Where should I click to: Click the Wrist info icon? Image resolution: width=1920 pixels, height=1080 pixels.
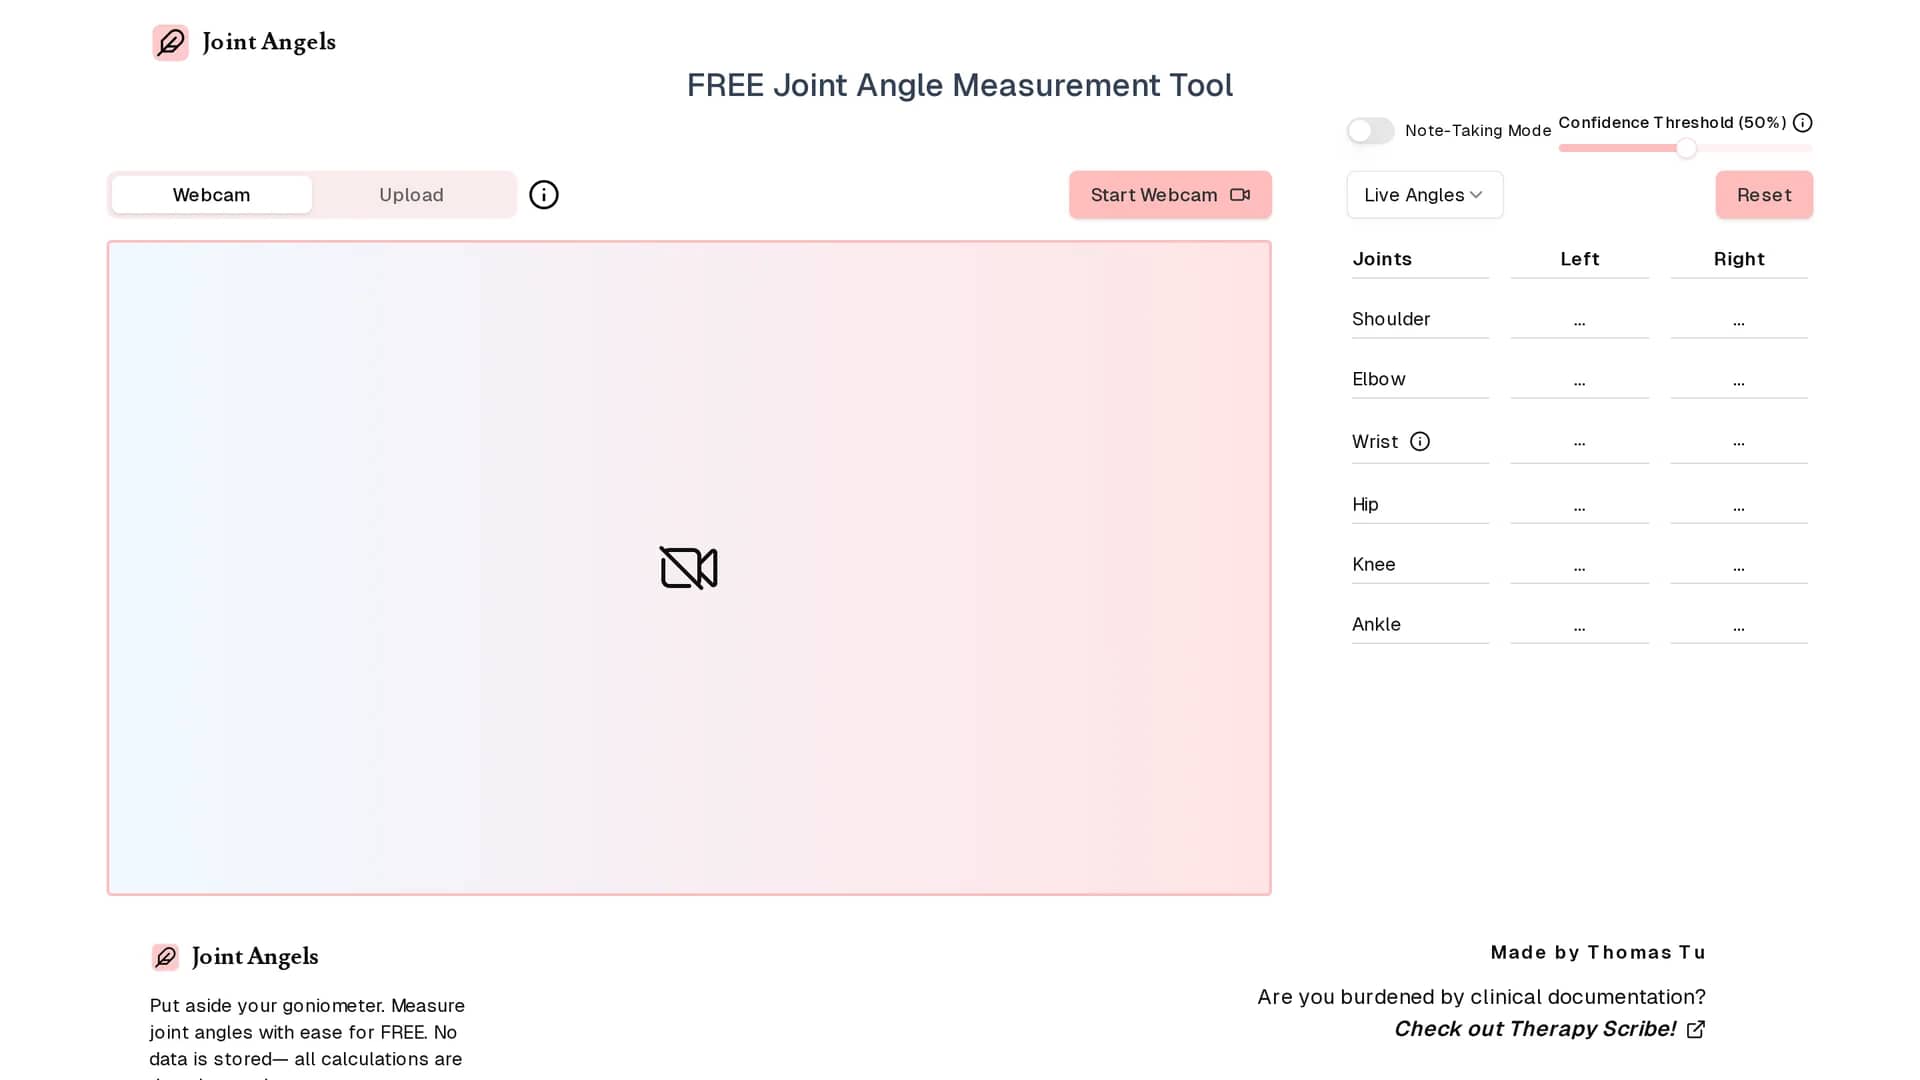(1420, 442)
